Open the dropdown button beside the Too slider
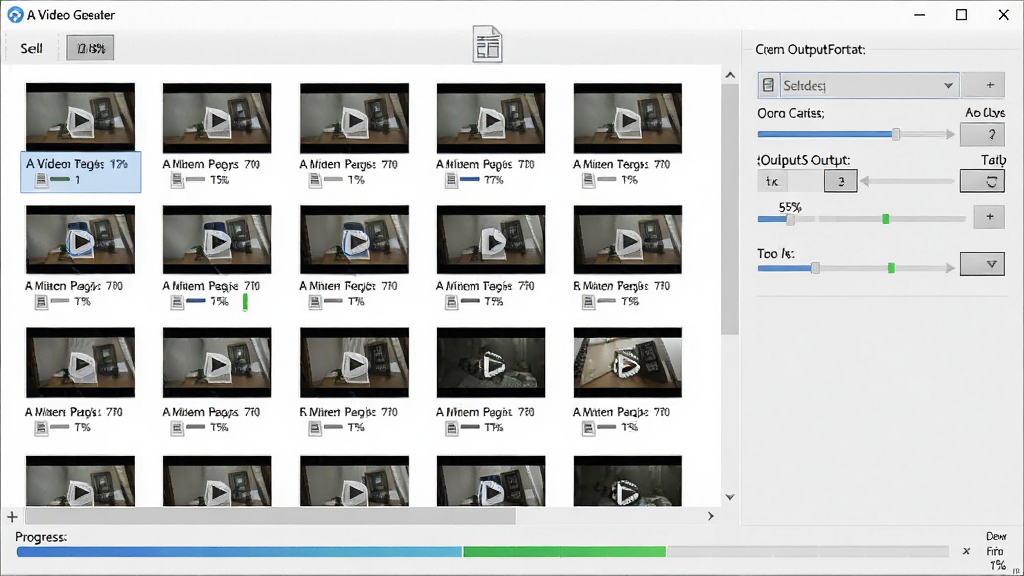This screenshot has width=1024, height=576. [x=982, y=264]
